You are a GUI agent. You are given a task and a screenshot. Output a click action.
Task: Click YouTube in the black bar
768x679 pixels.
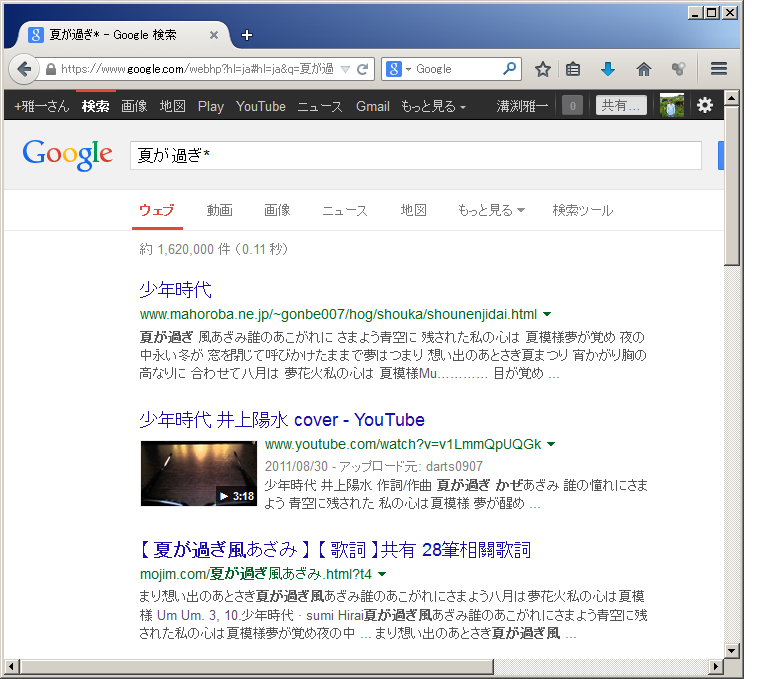[261, 106]
